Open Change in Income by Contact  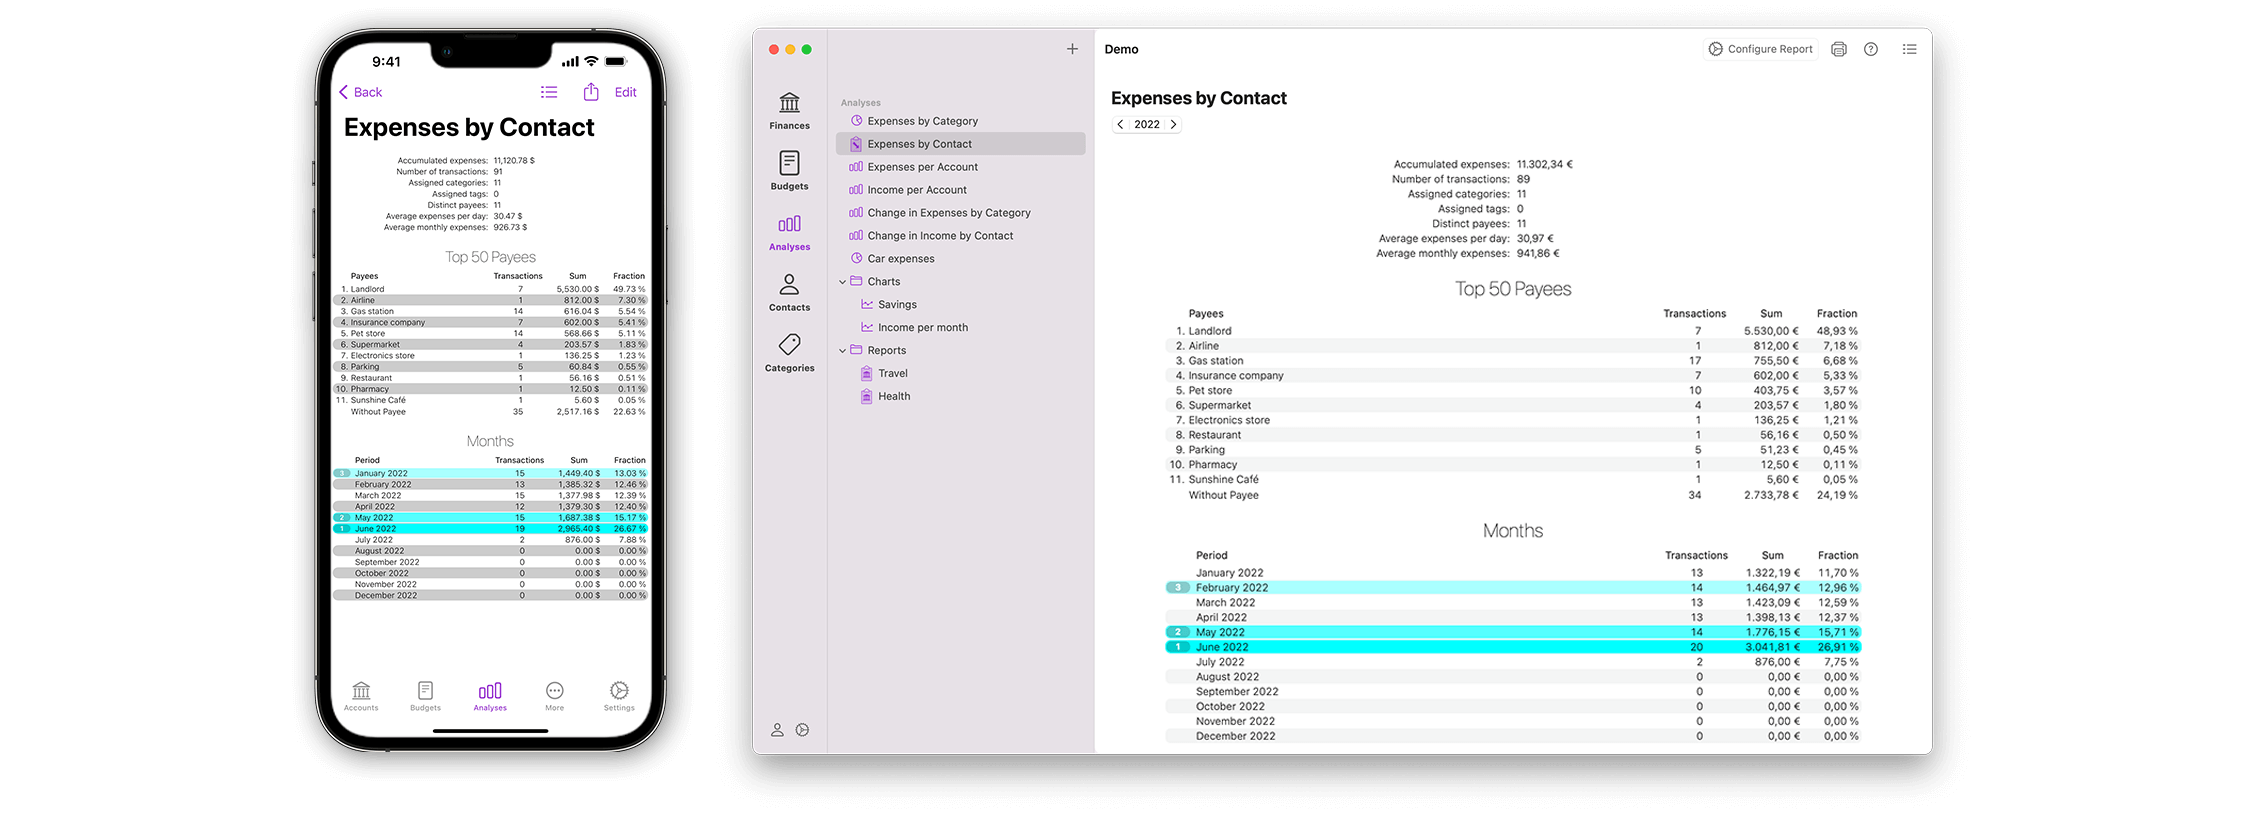point(960,236)
